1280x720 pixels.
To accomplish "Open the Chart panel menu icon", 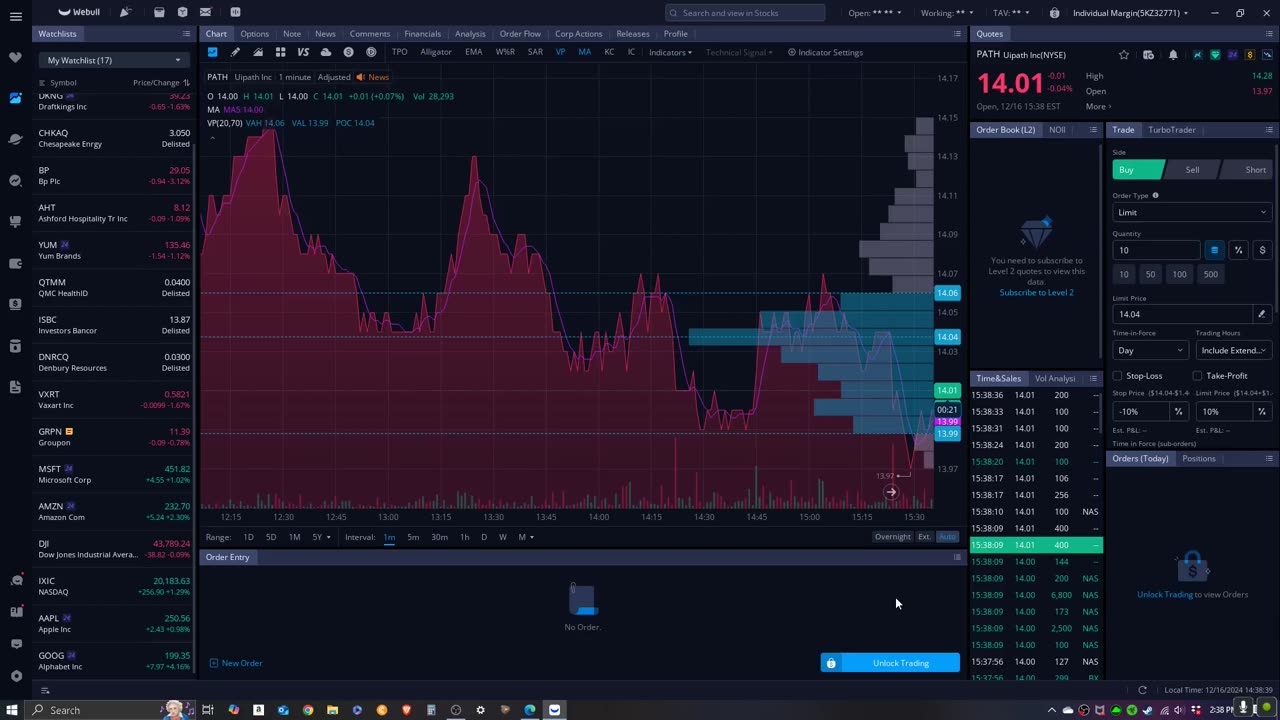I will click(x=957, y=34).
